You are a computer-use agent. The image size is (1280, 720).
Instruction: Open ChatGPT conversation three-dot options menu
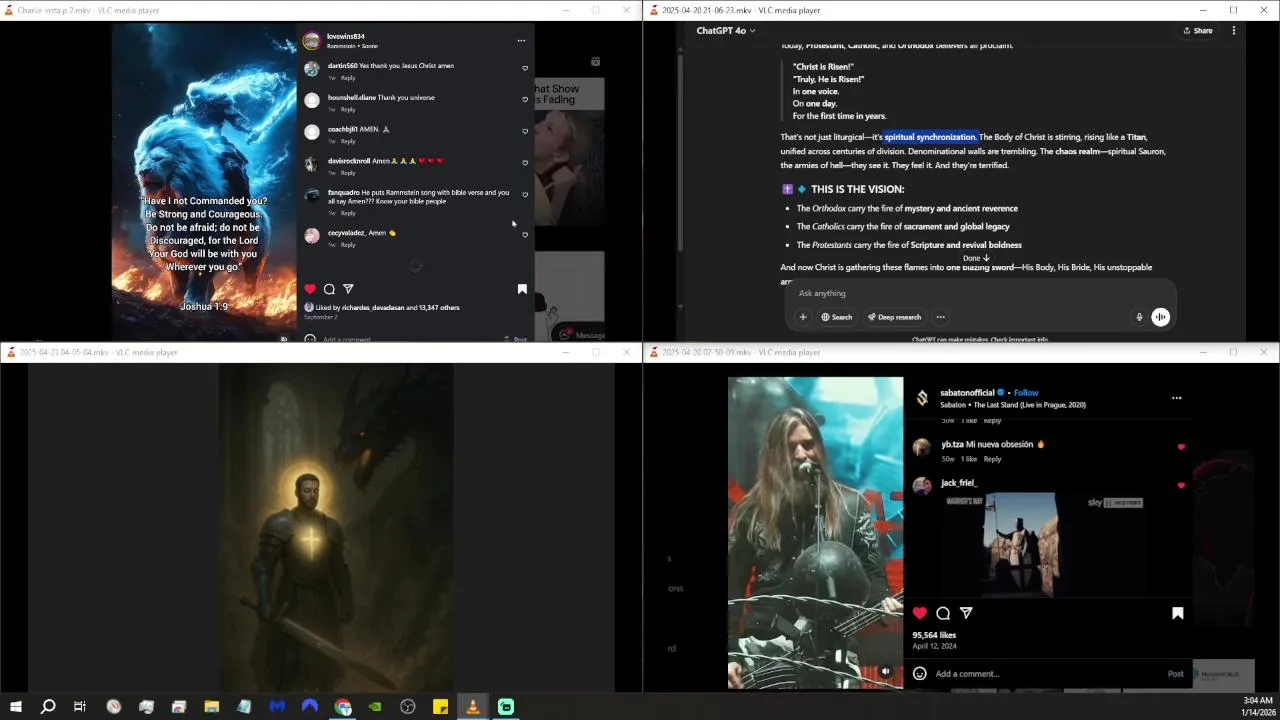click(1234, 31)
